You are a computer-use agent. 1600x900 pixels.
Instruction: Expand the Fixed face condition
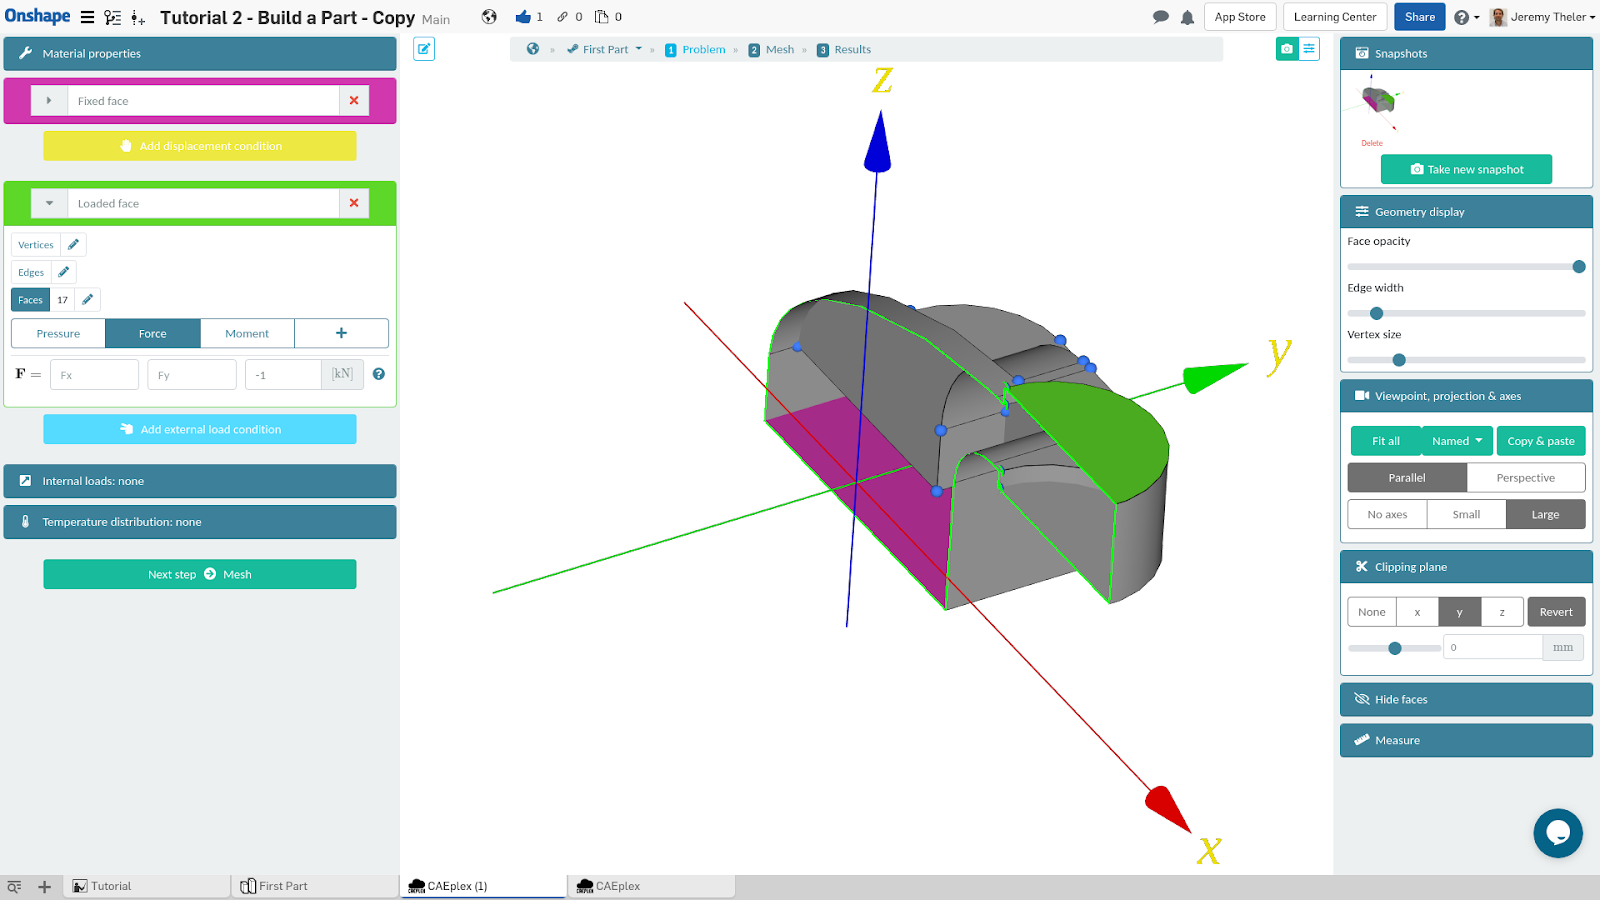pyautogui.click(x=49, y=101)
